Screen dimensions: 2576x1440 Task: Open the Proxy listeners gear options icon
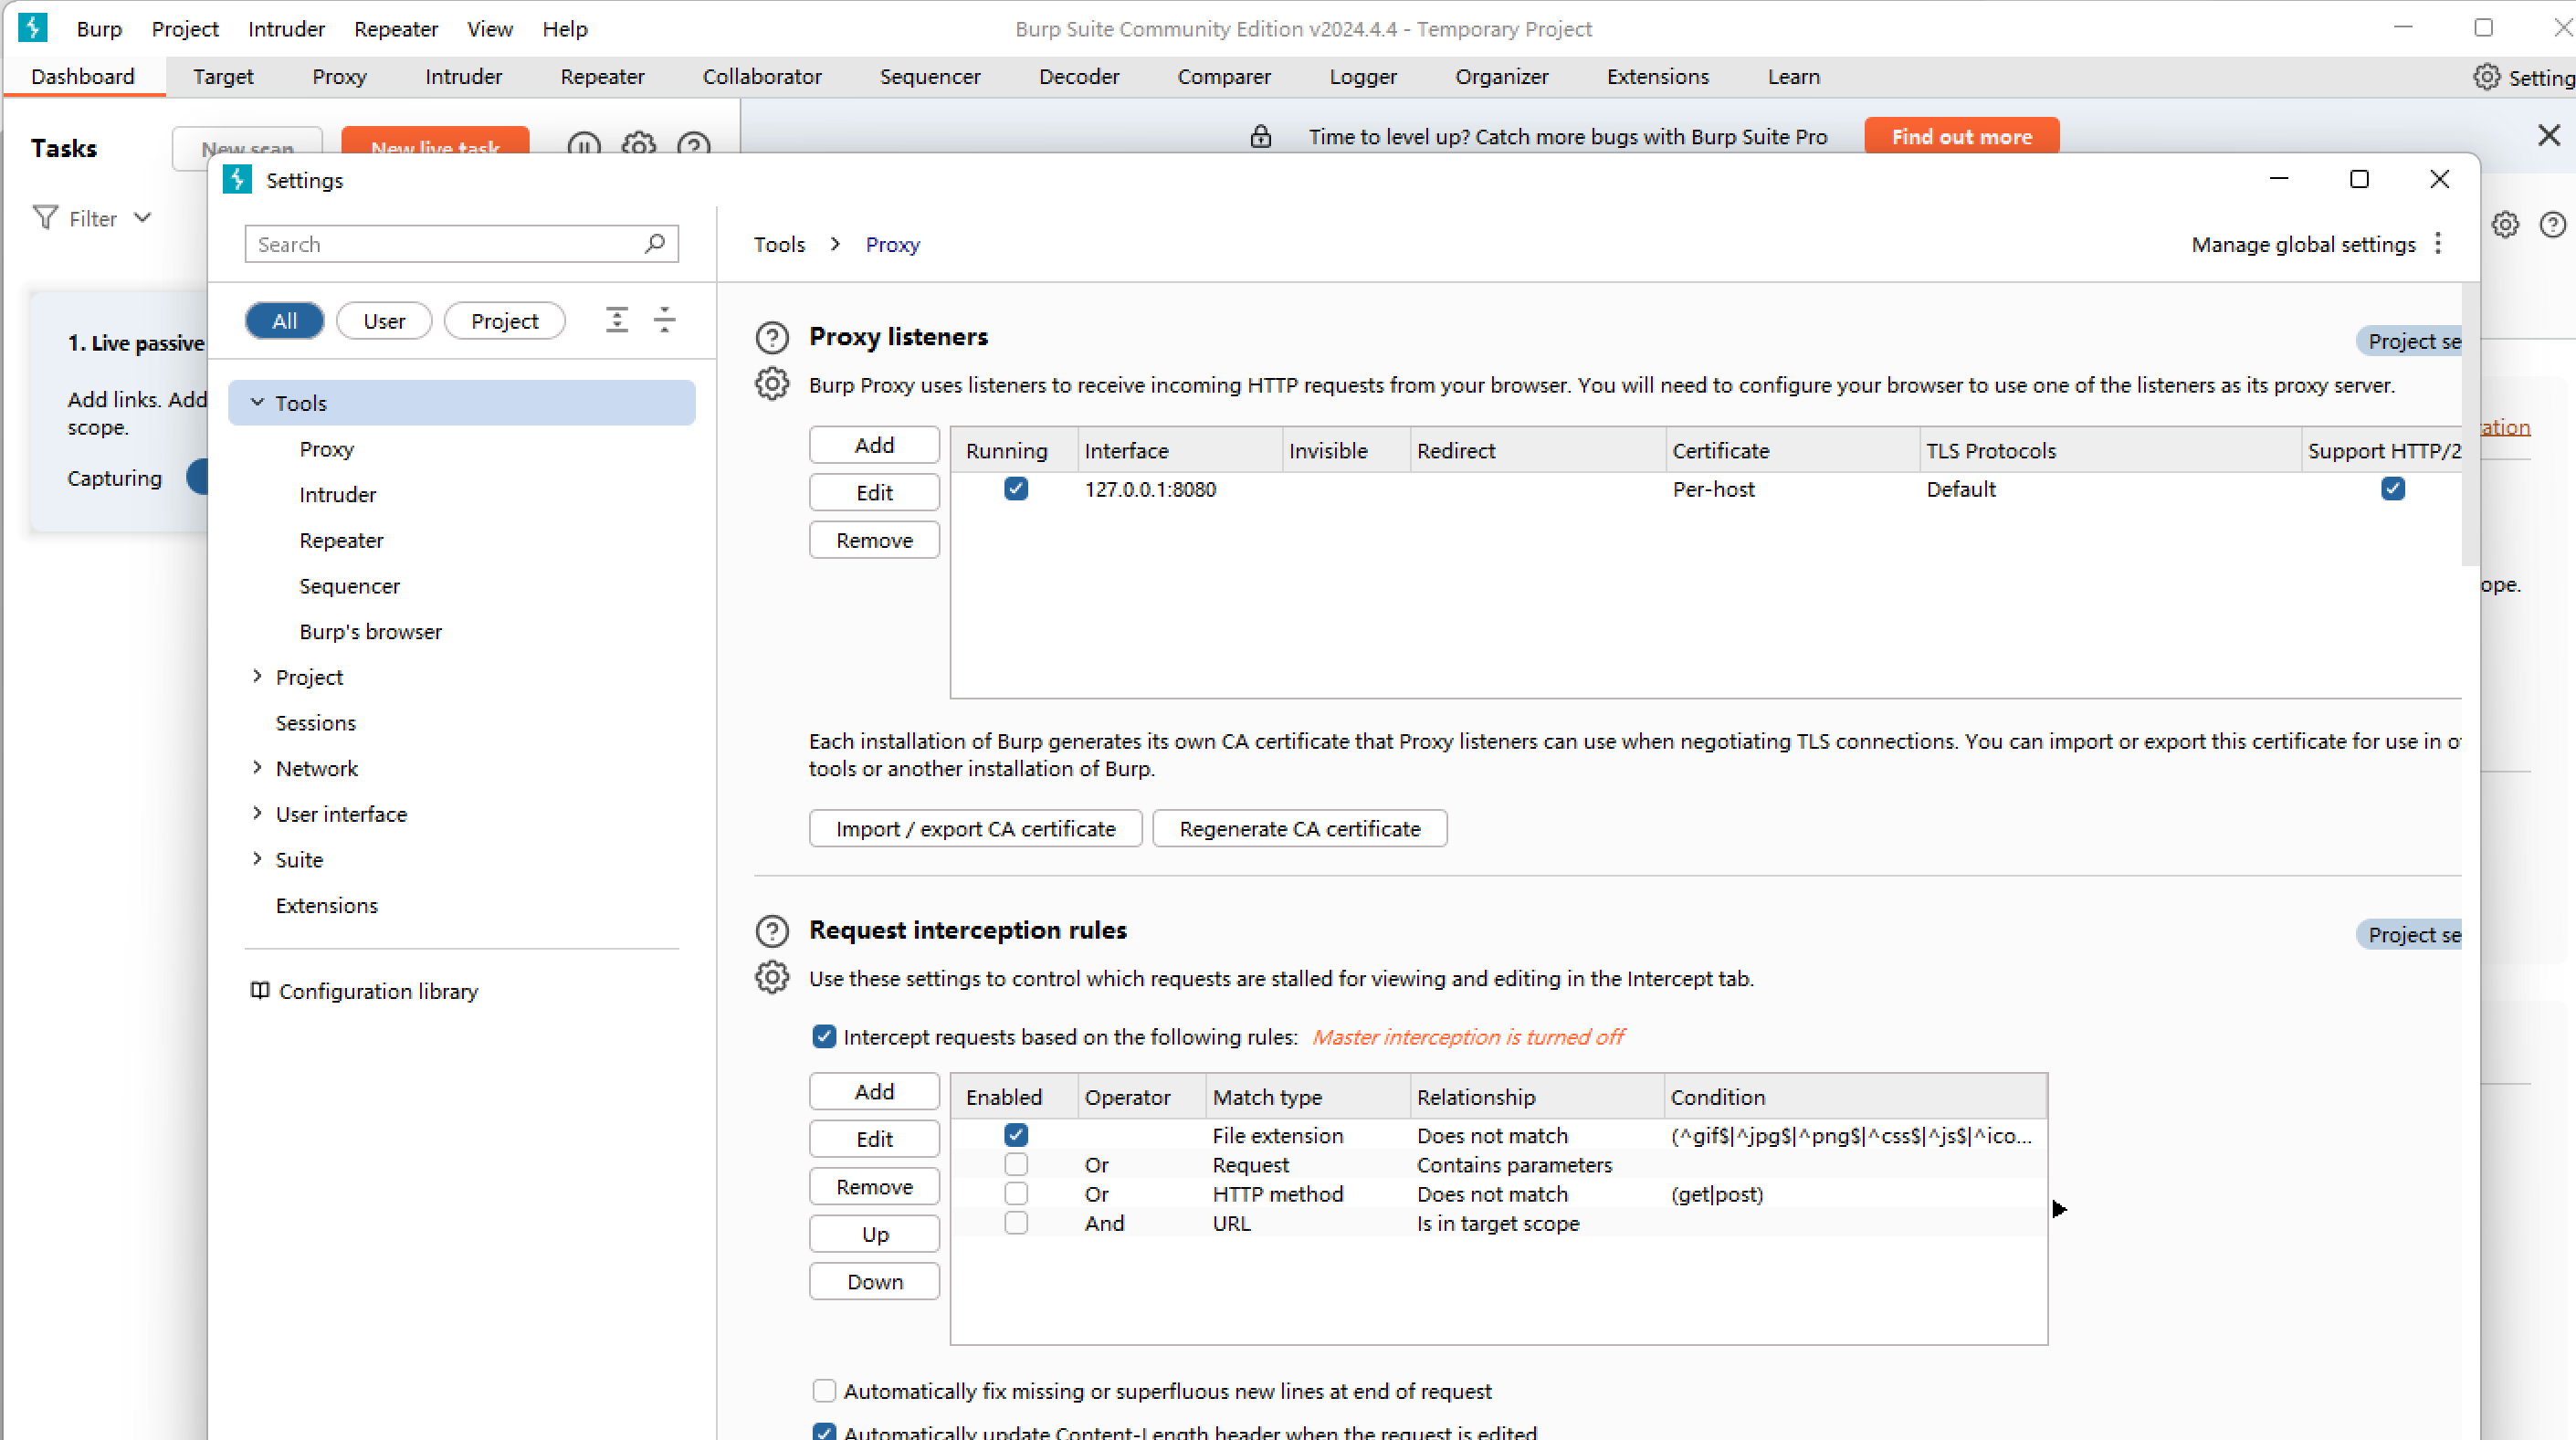click(771, 384)
